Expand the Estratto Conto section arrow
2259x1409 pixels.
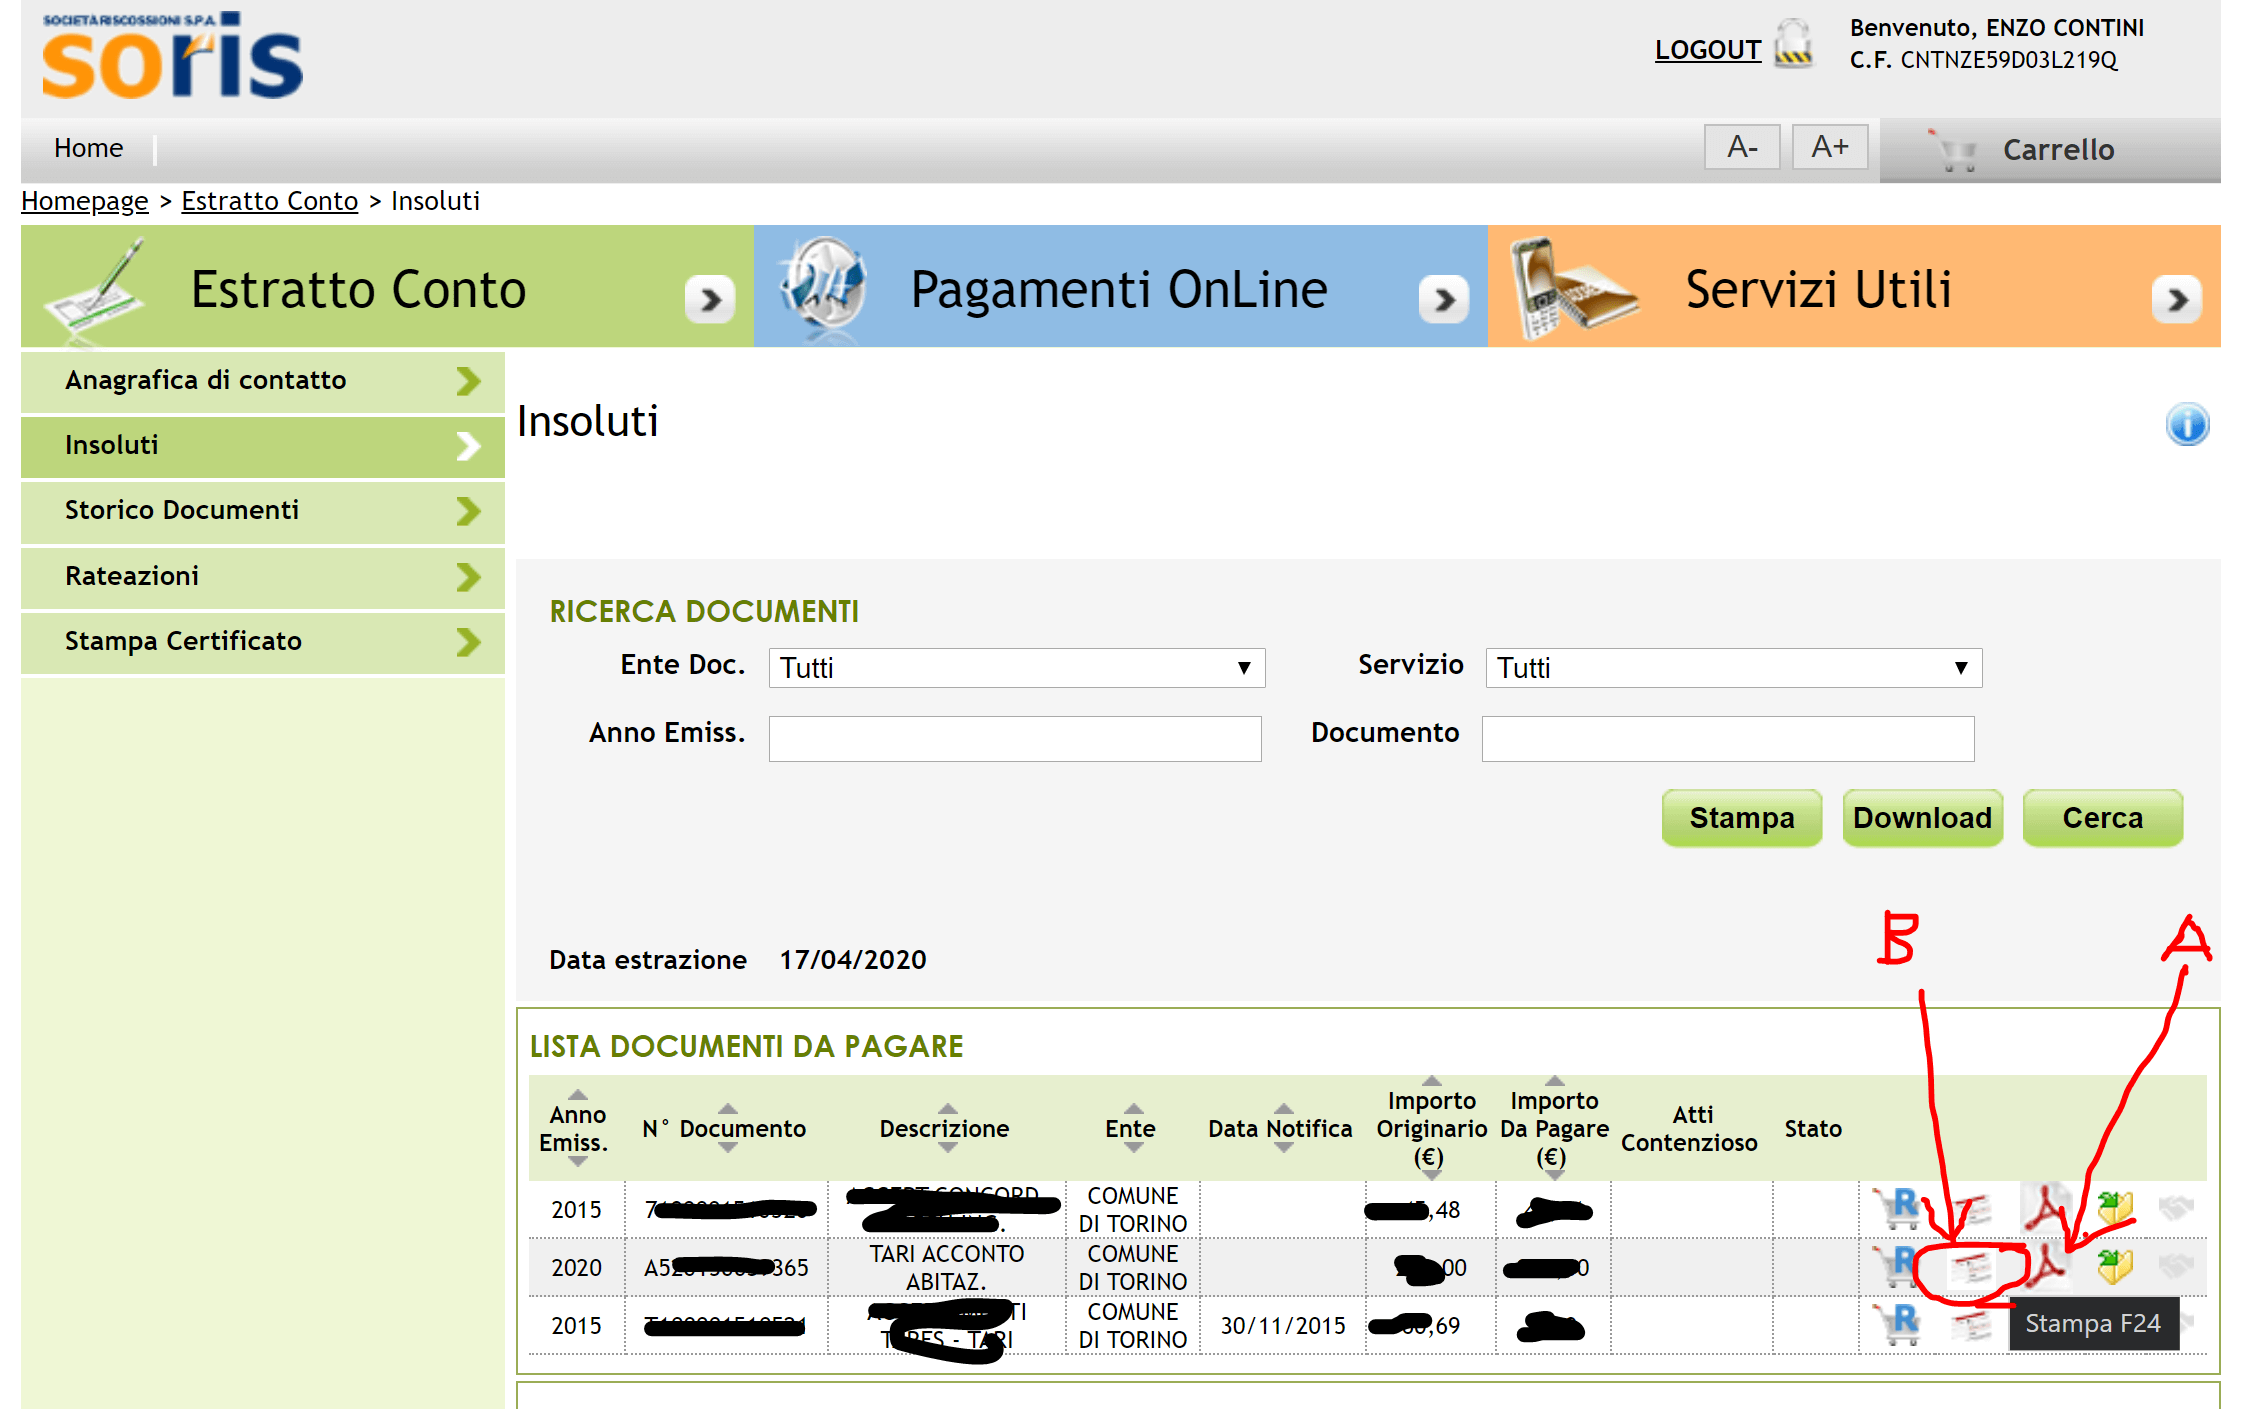(x=710, y=299)
